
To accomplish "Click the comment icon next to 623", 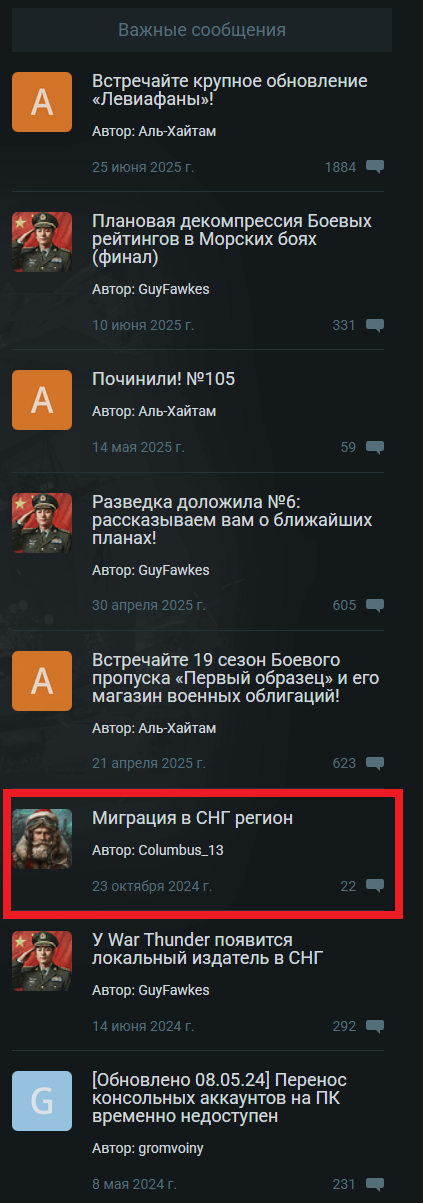I will coord(375,763).
